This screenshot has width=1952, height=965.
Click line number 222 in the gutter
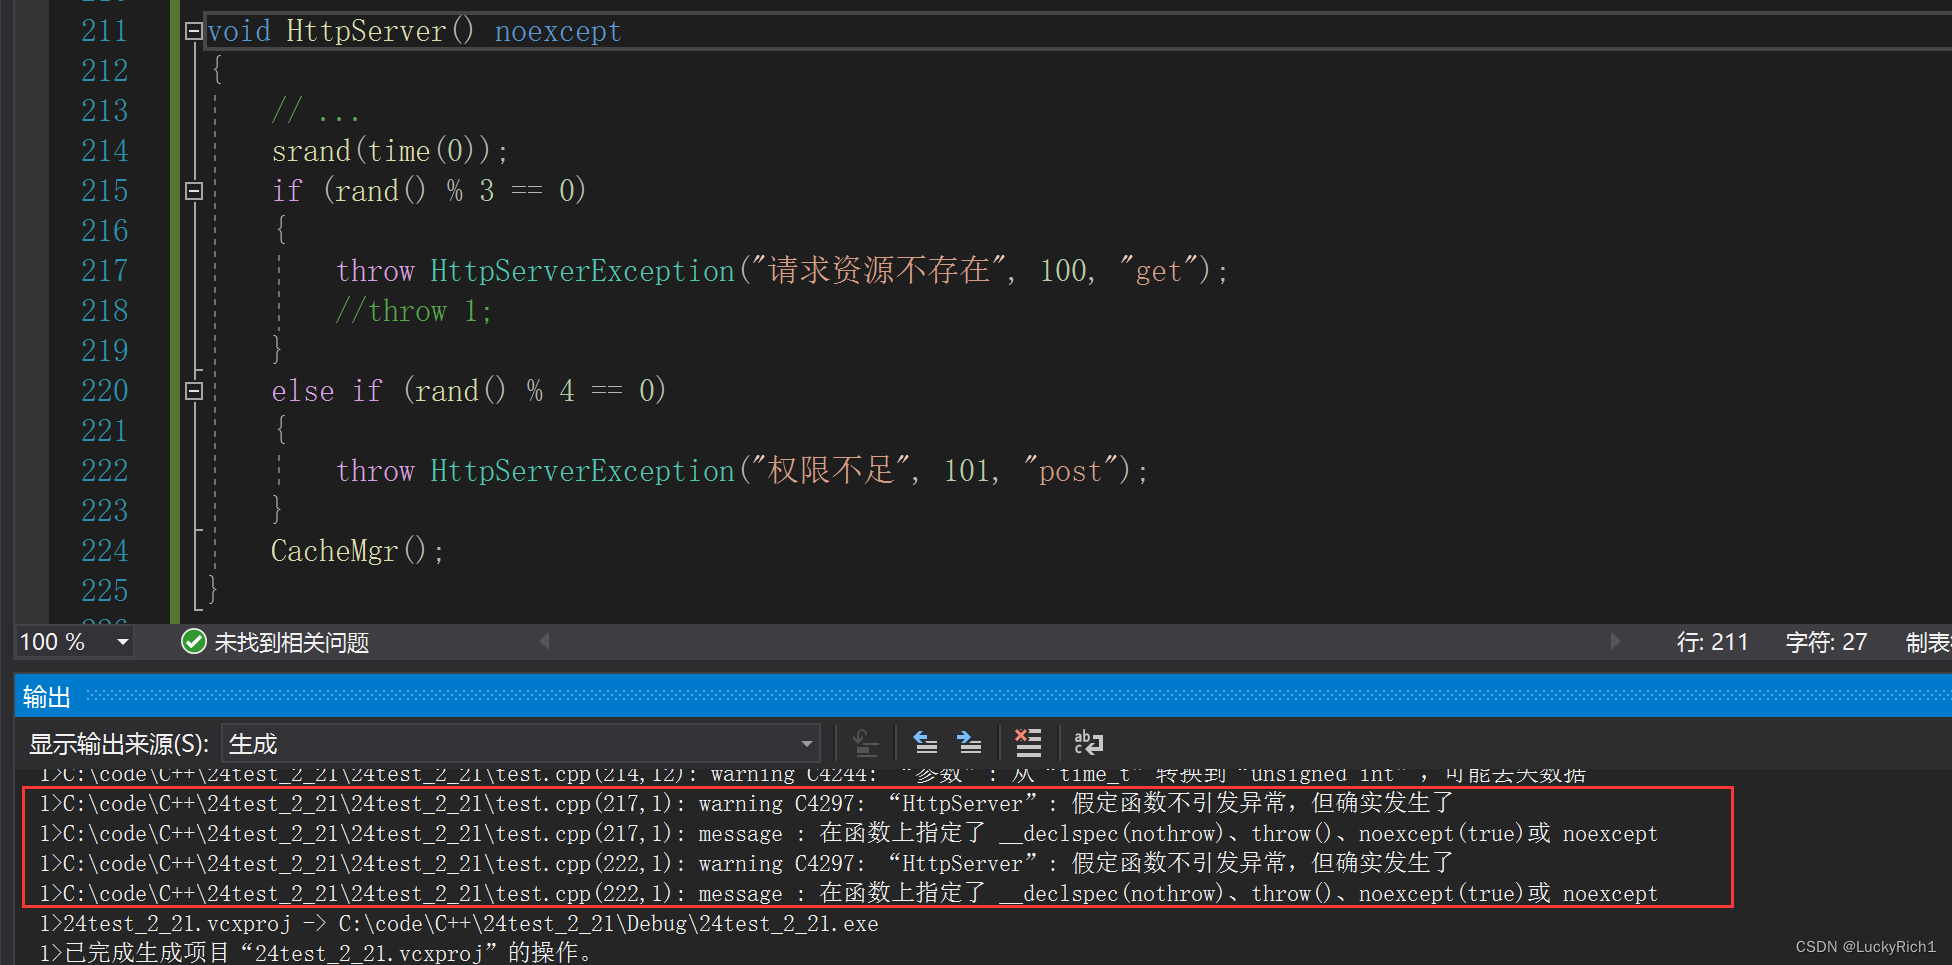click(x=105, y=471)
